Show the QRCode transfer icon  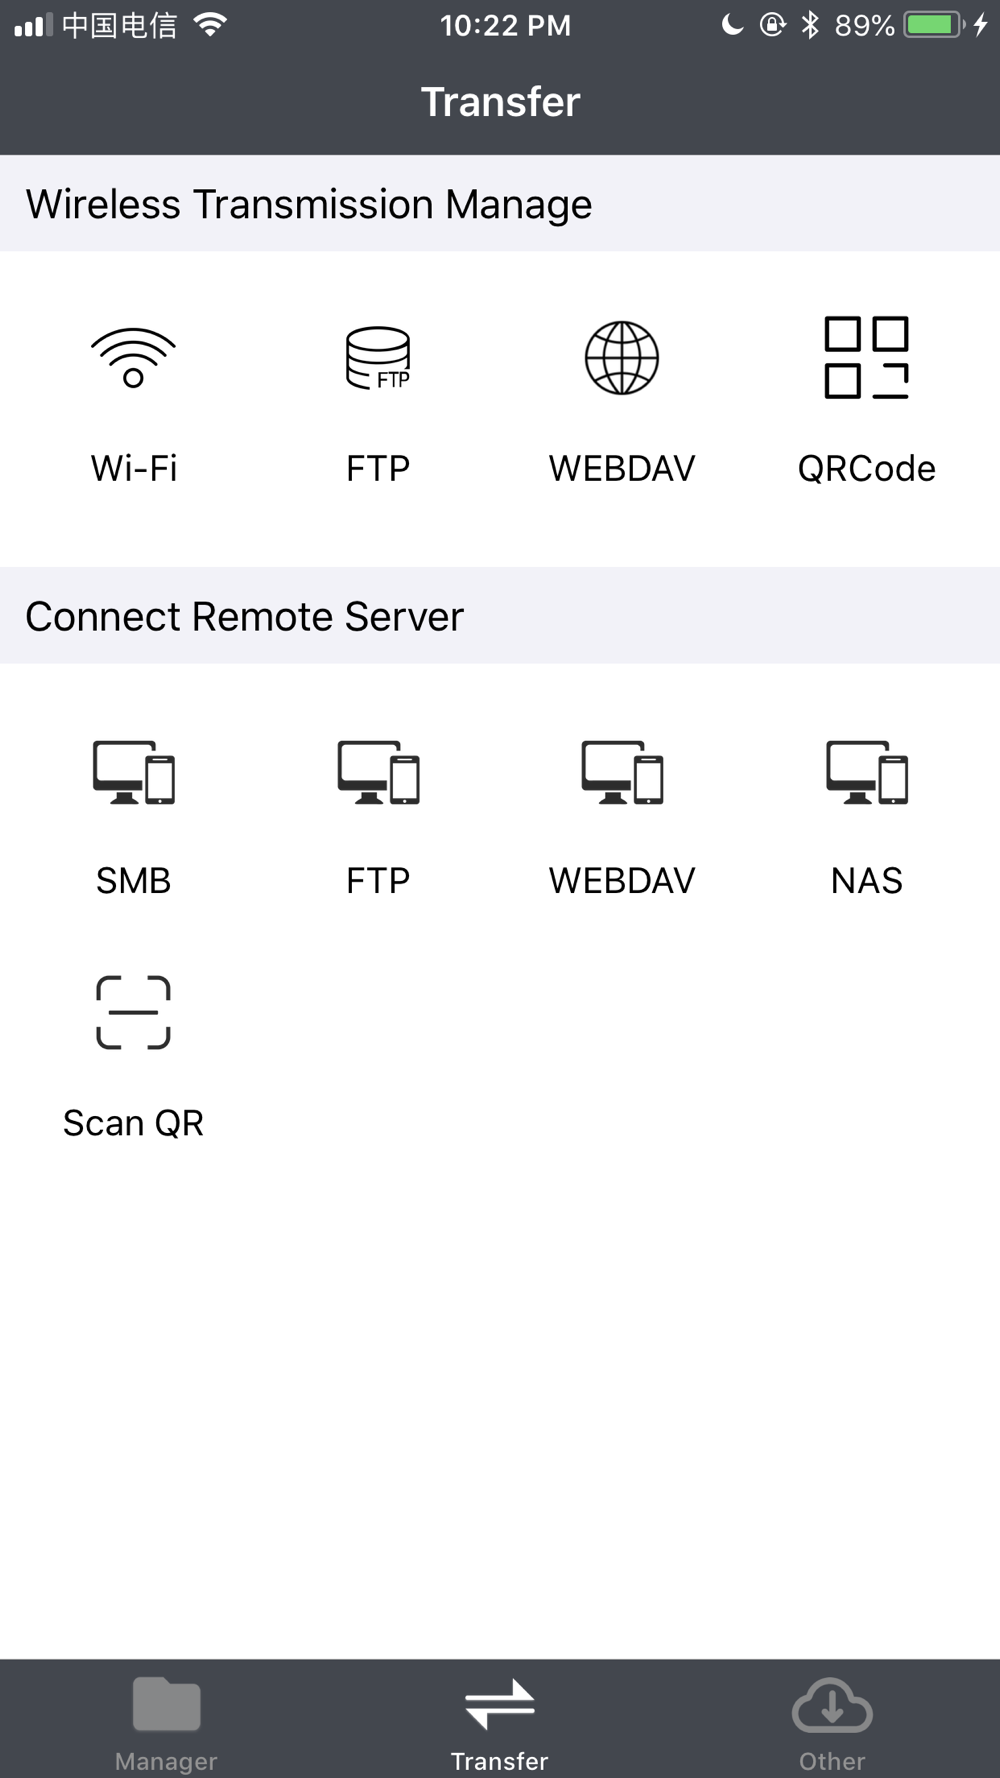pos(866,358)
